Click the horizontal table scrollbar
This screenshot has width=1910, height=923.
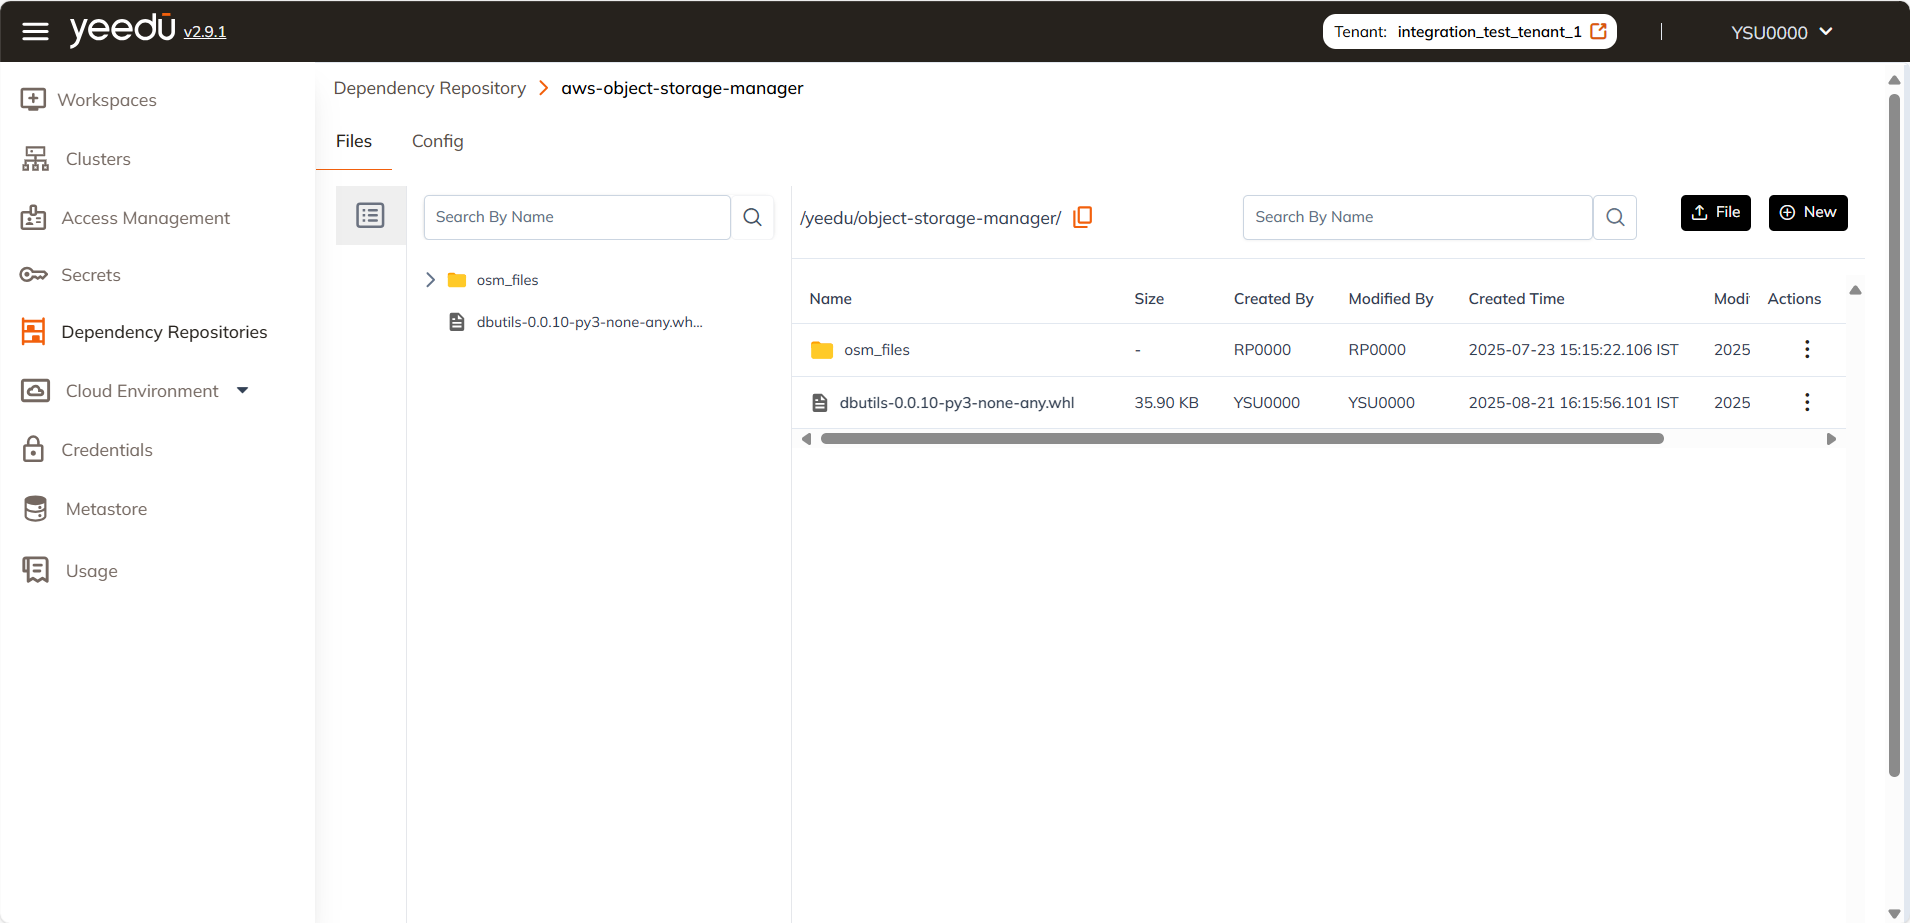1241,438
